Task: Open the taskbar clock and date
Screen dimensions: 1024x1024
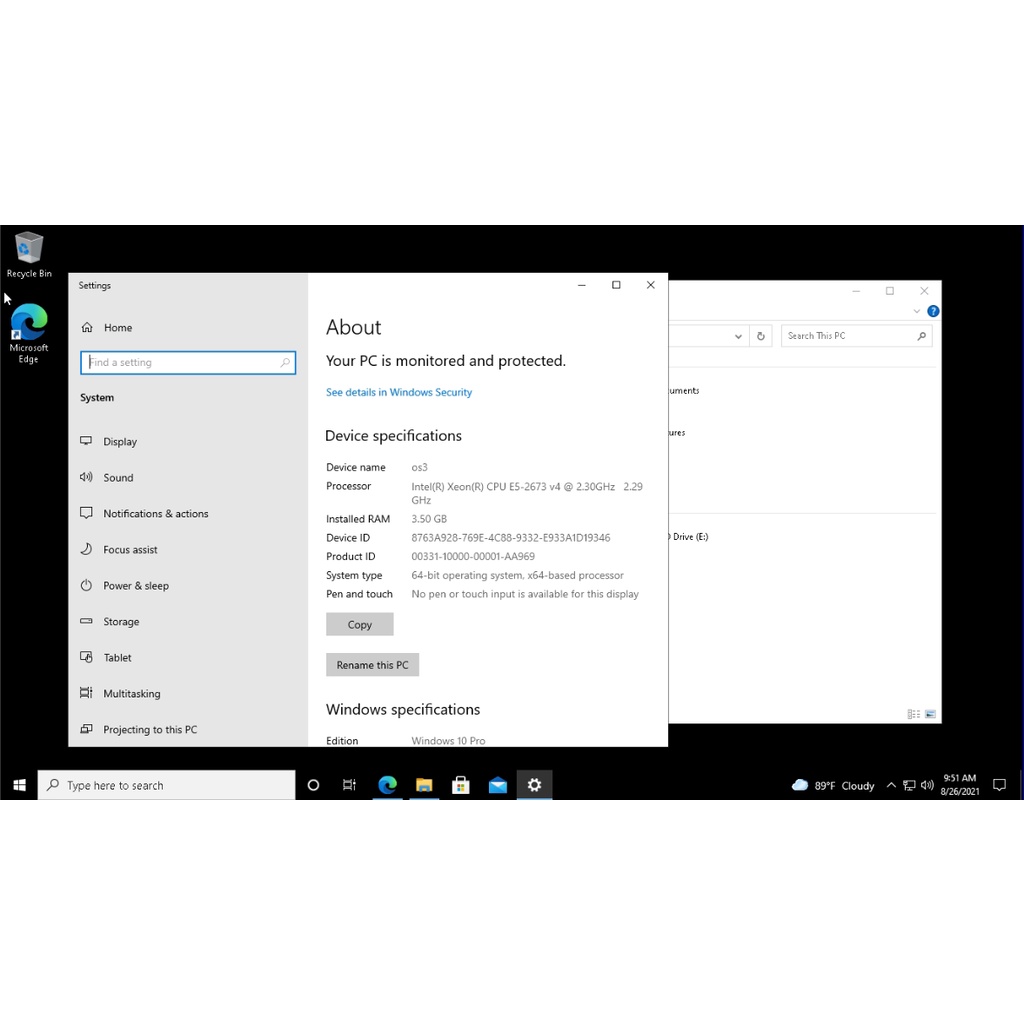Action: [960, 785]
